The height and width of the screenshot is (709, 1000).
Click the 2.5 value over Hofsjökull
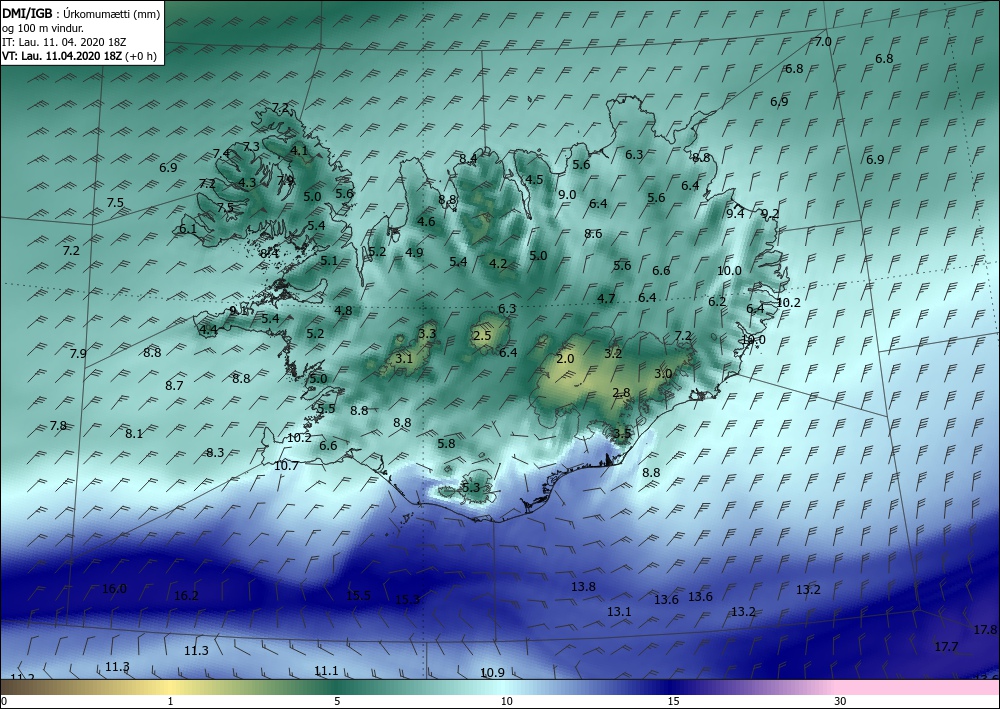tap(483, 335)
